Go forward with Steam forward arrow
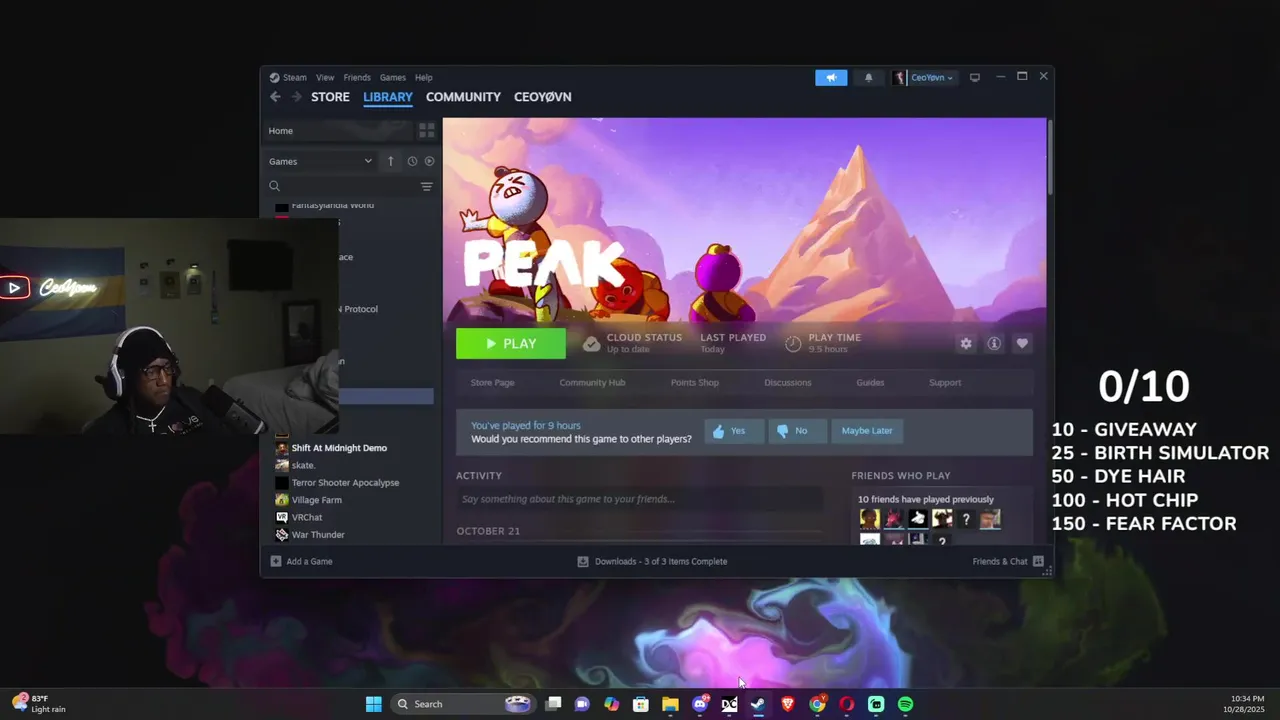Screen dimensions: 1280x720 296,97
